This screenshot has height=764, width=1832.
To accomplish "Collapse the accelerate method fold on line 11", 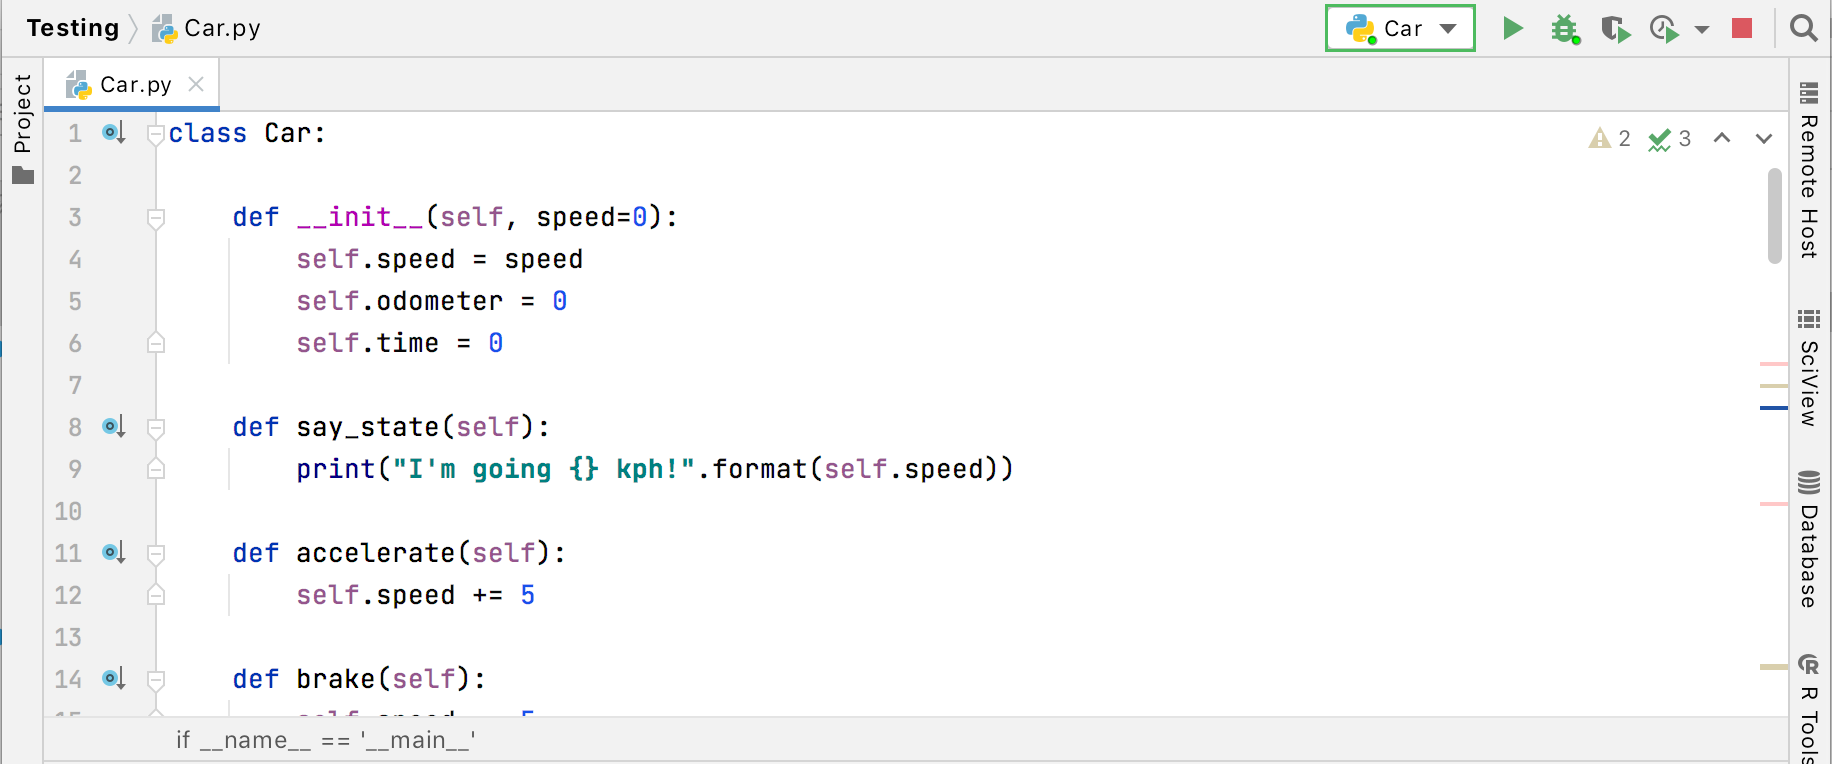I will pos(155,554).
